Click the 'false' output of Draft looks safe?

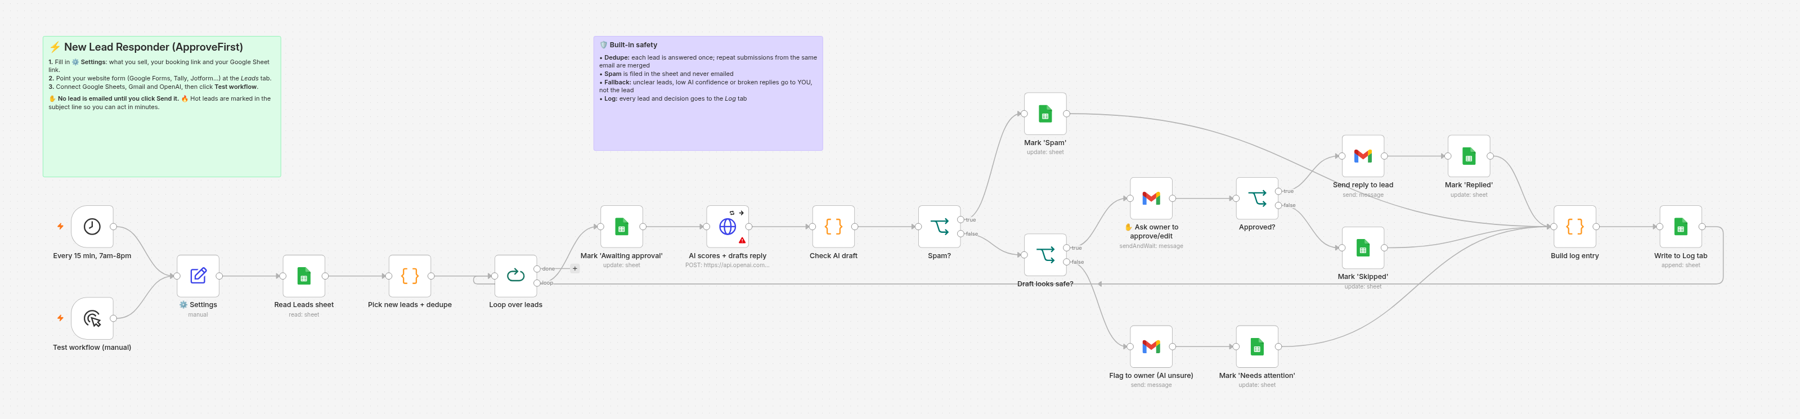tap(1067, 262)
